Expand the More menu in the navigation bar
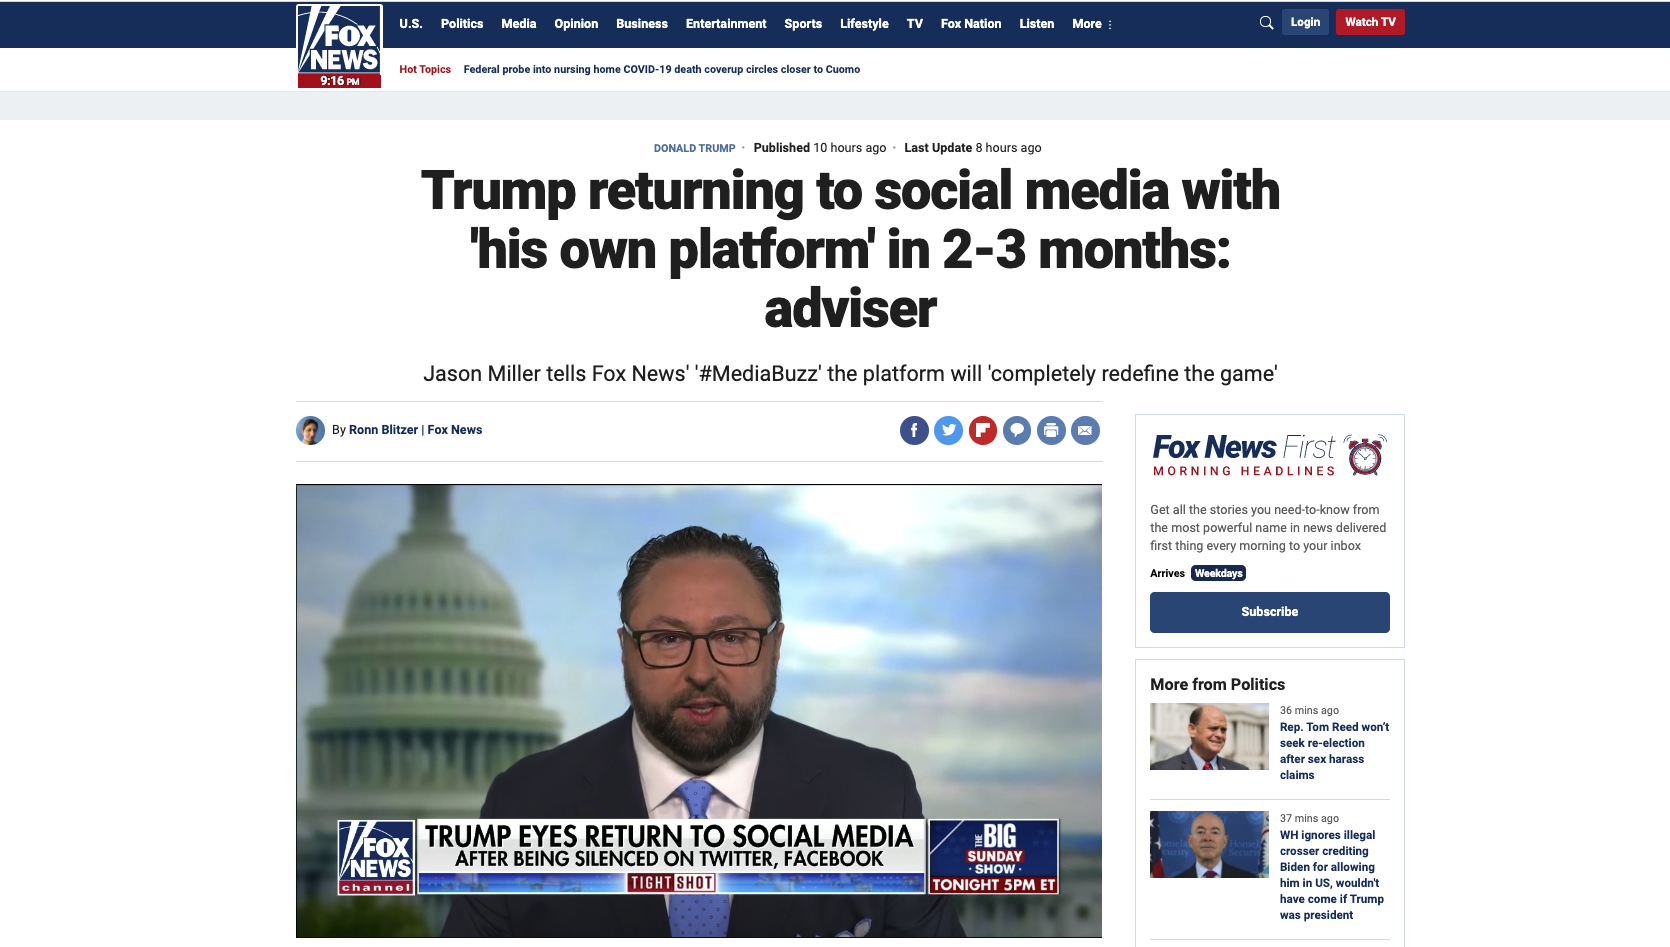The image size is (1670, 947). click(x=1092, y=24)
